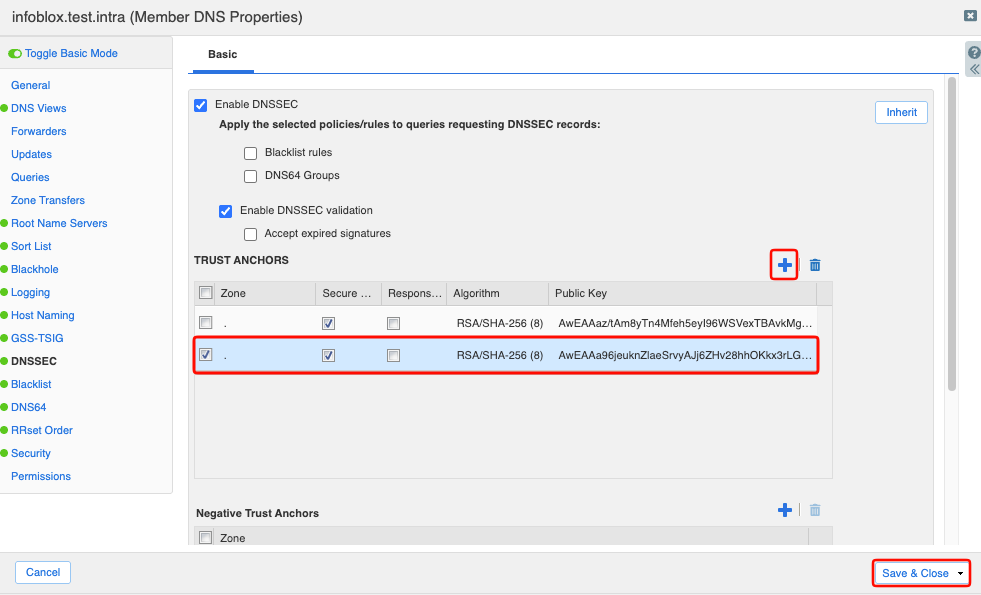Collapse the side help panel double-chevron

974,69
